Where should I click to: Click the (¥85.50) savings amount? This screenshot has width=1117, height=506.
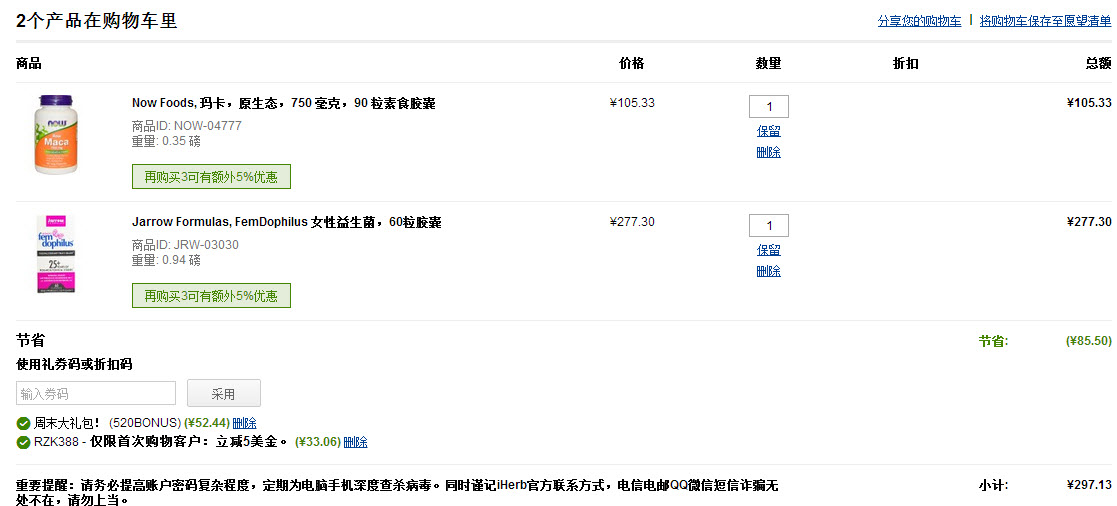coord(1088,341)
